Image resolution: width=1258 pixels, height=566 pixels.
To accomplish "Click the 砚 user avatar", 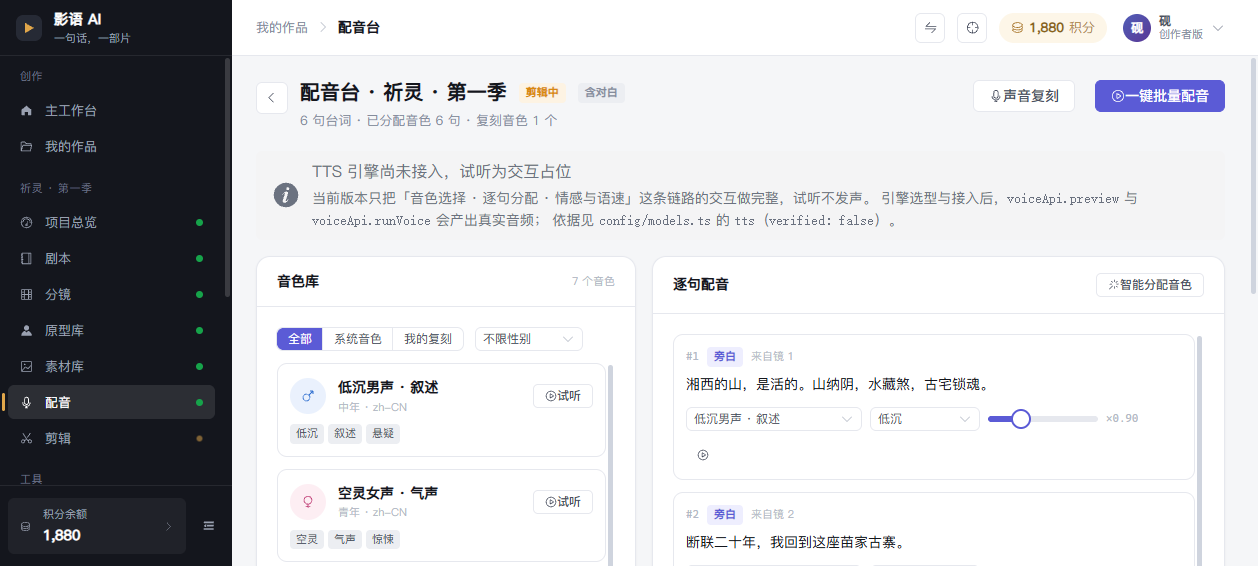I will click(x=1137, y=28).
